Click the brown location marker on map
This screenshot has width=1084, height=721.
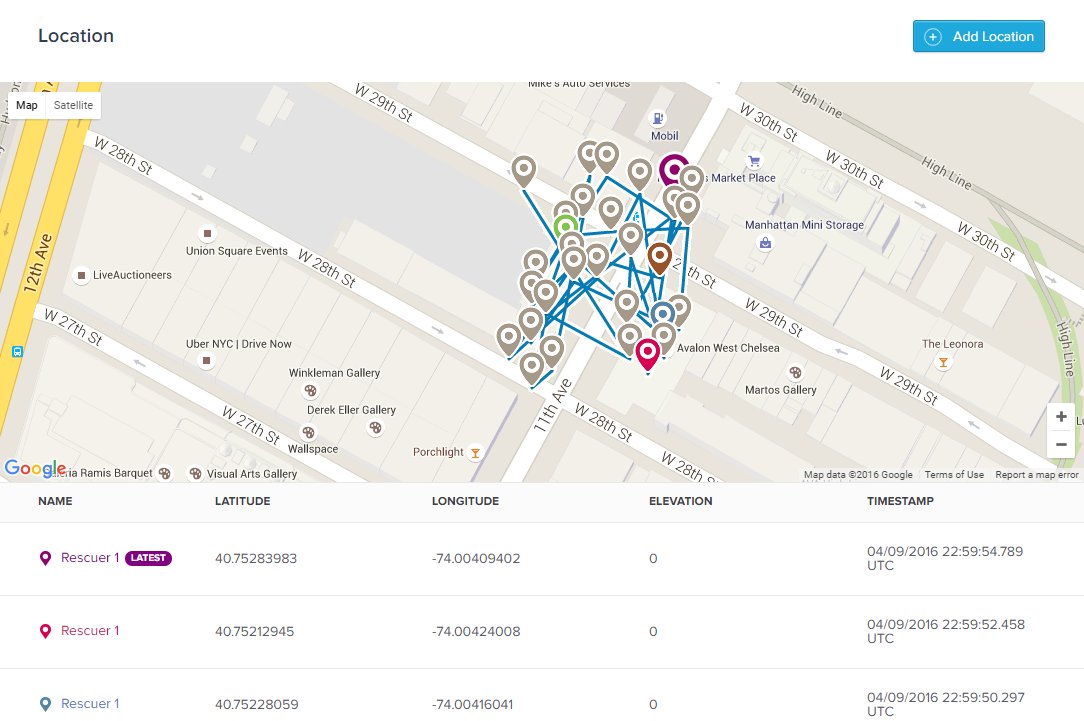pos(660,258)
